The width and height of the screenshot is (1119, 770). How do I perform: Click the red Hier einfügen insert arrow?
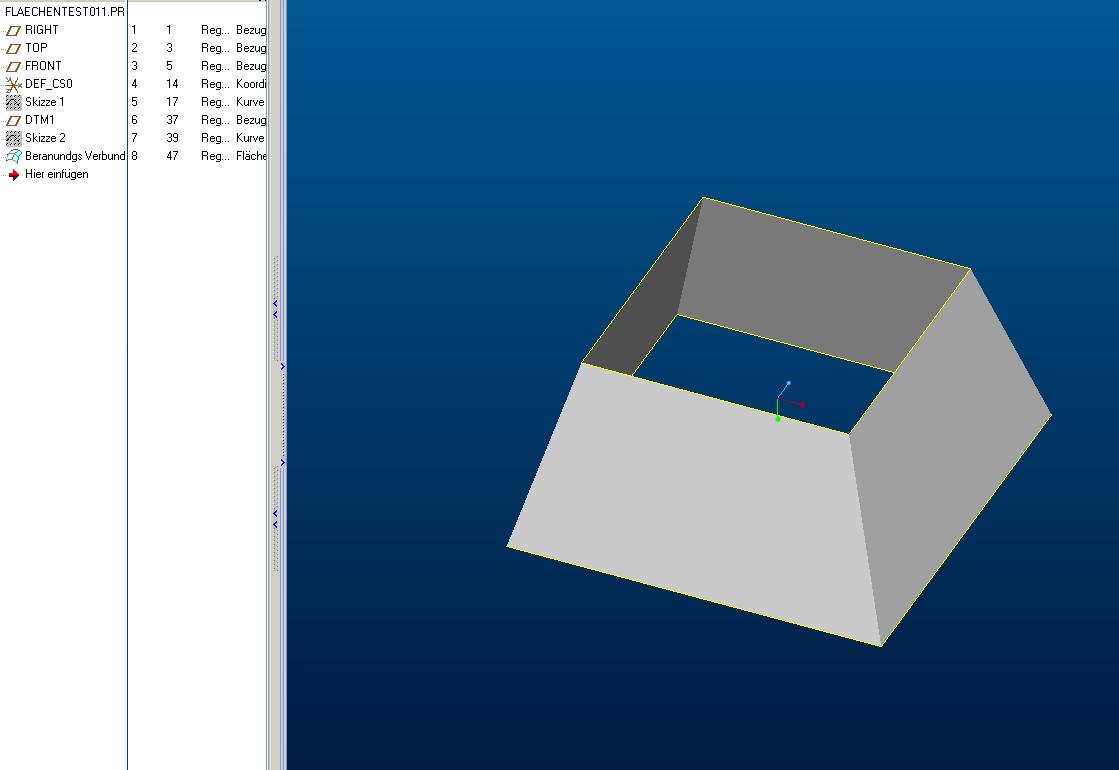coord(14,174)
